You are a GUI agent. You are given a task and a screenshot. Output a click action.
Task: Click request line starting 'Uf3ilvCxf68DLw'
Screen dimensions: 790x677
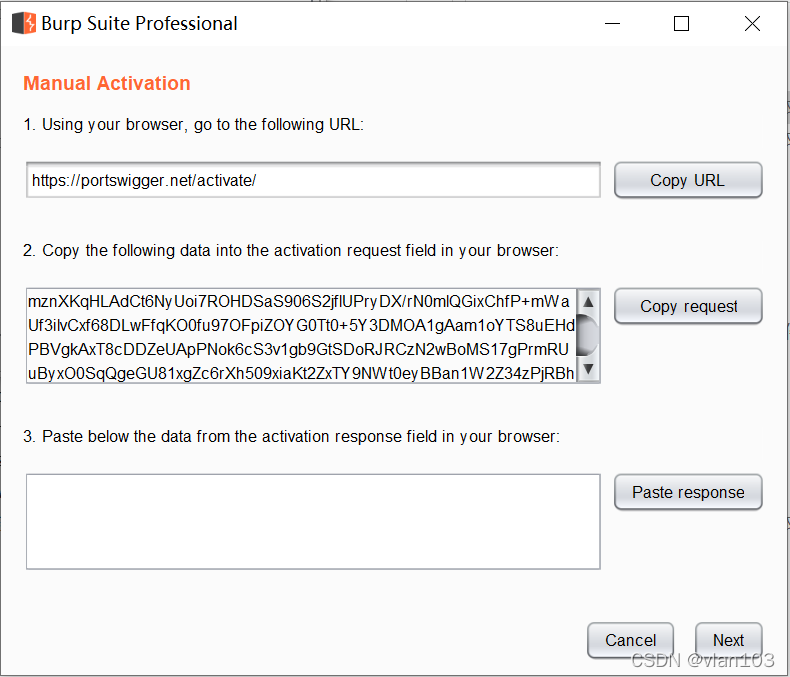(301, 325)
